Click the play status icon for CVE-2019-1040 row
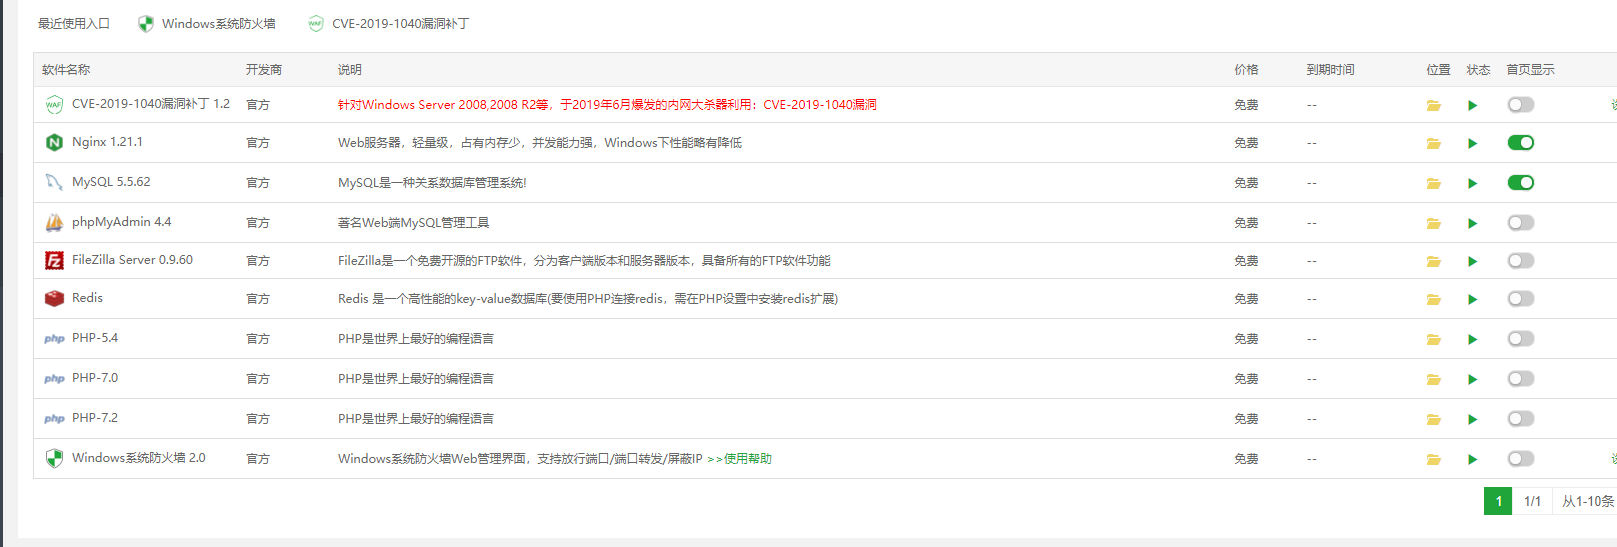This screenshot has width=1617, height=547. tap(1472, 105)
